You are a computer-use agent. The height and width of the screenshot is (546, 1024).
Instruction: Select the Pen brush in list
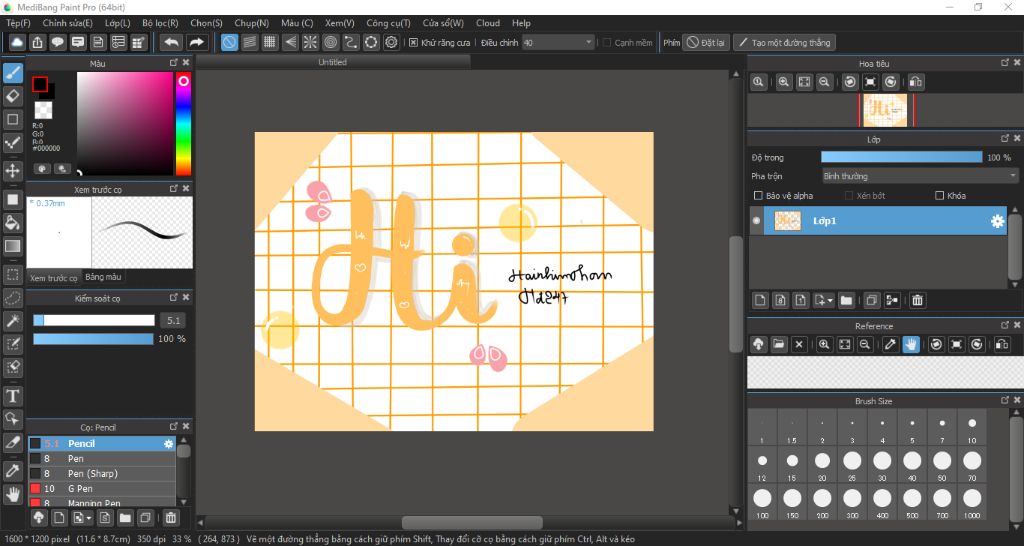(102, 458)
